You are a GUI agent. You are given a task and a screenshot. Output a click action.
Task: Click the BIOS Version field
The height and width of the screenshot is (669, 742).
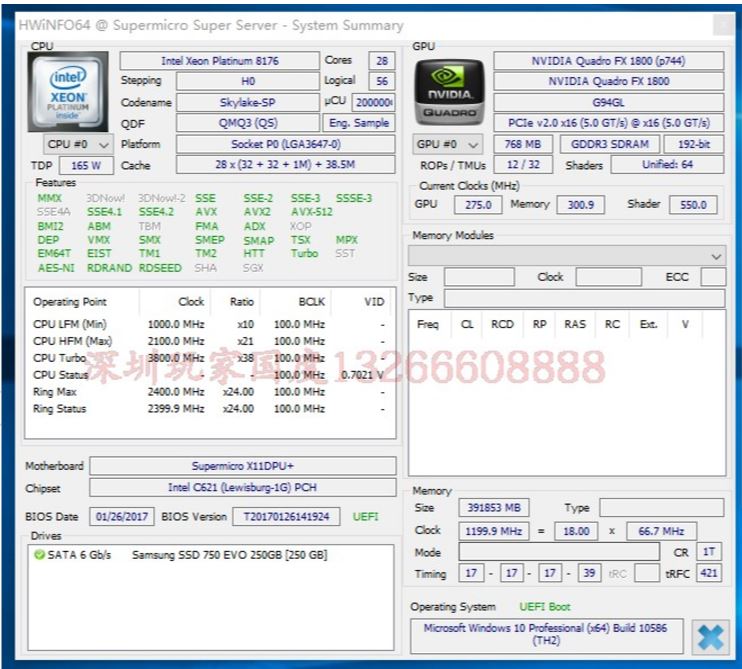pyautogui.click(x=286, y=517)
